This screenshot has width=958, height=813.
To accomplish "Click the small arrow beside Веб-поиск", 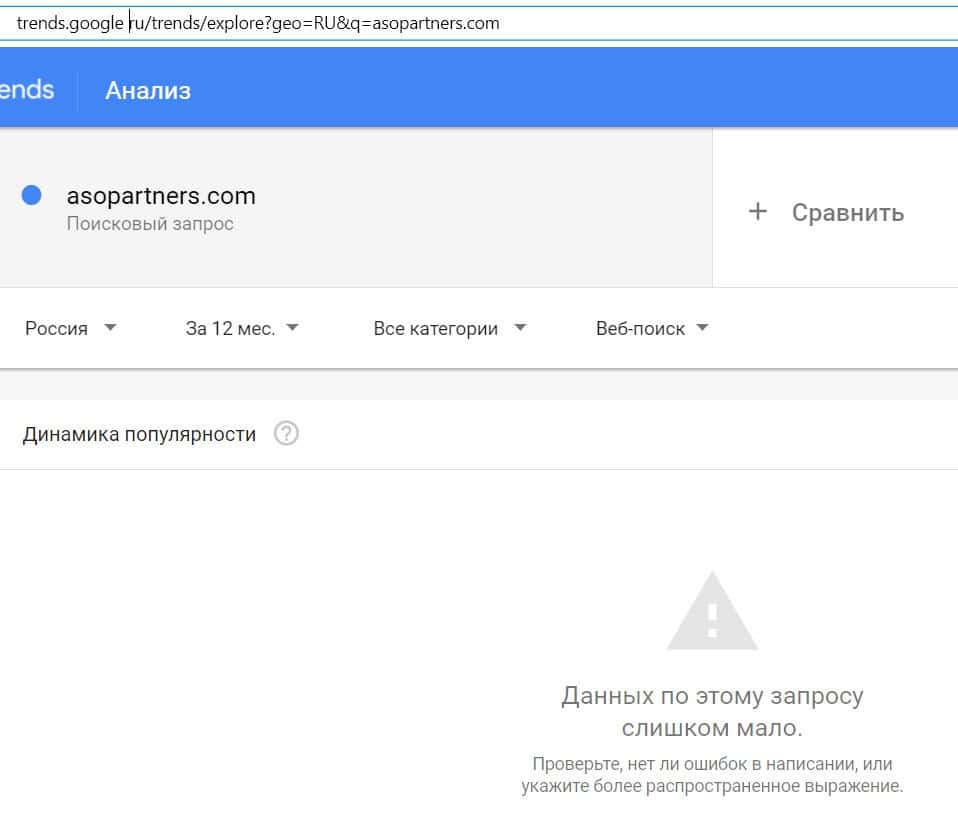I will coord(702,328).
